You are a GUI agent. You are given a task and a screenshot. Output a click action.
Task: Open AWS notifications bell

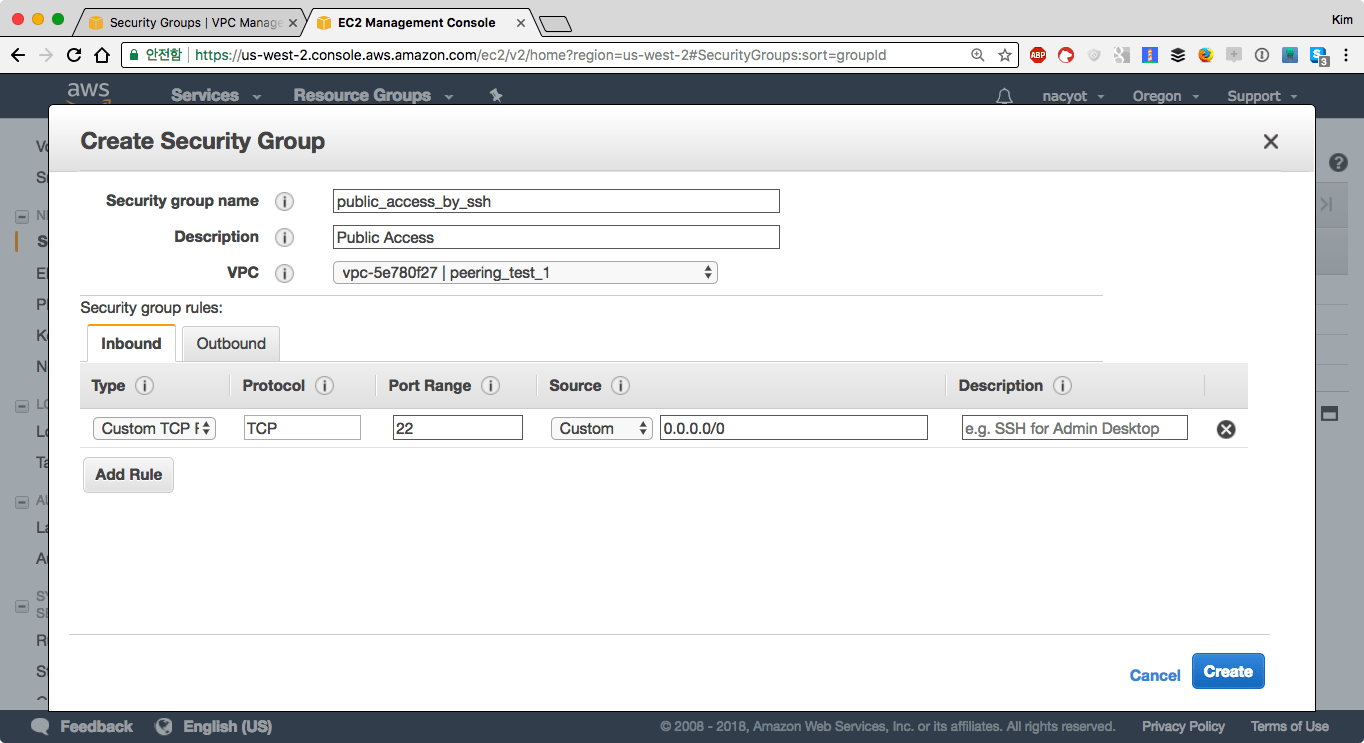tap(1004, 96)
